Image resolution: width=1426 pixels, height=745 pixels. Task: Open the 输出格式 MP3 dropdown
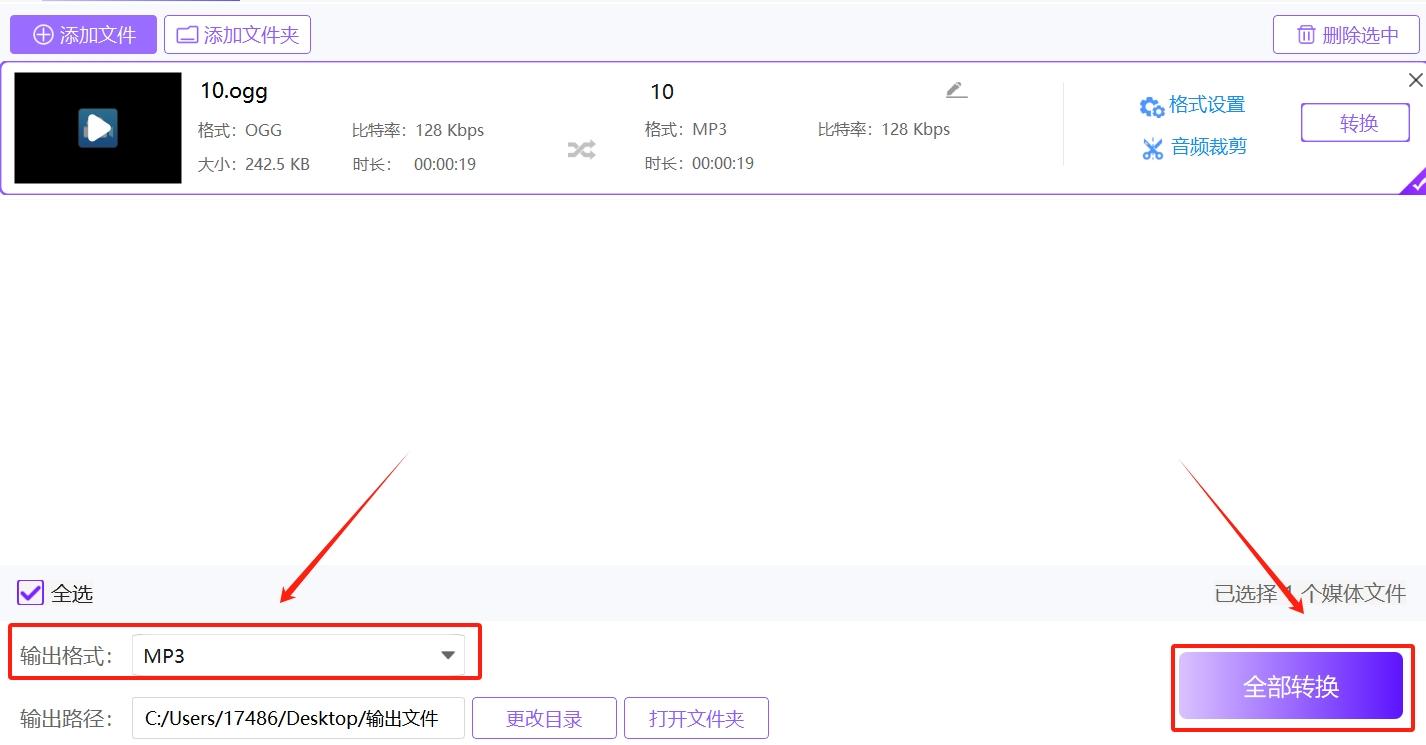tap(297, 655)
